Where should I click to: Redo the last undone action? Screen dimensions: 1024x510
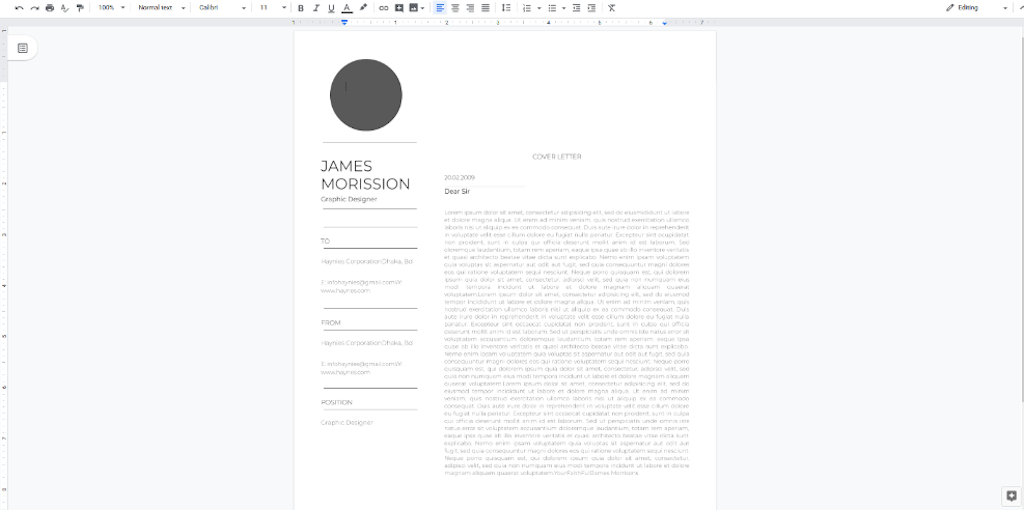pos(35,8)
